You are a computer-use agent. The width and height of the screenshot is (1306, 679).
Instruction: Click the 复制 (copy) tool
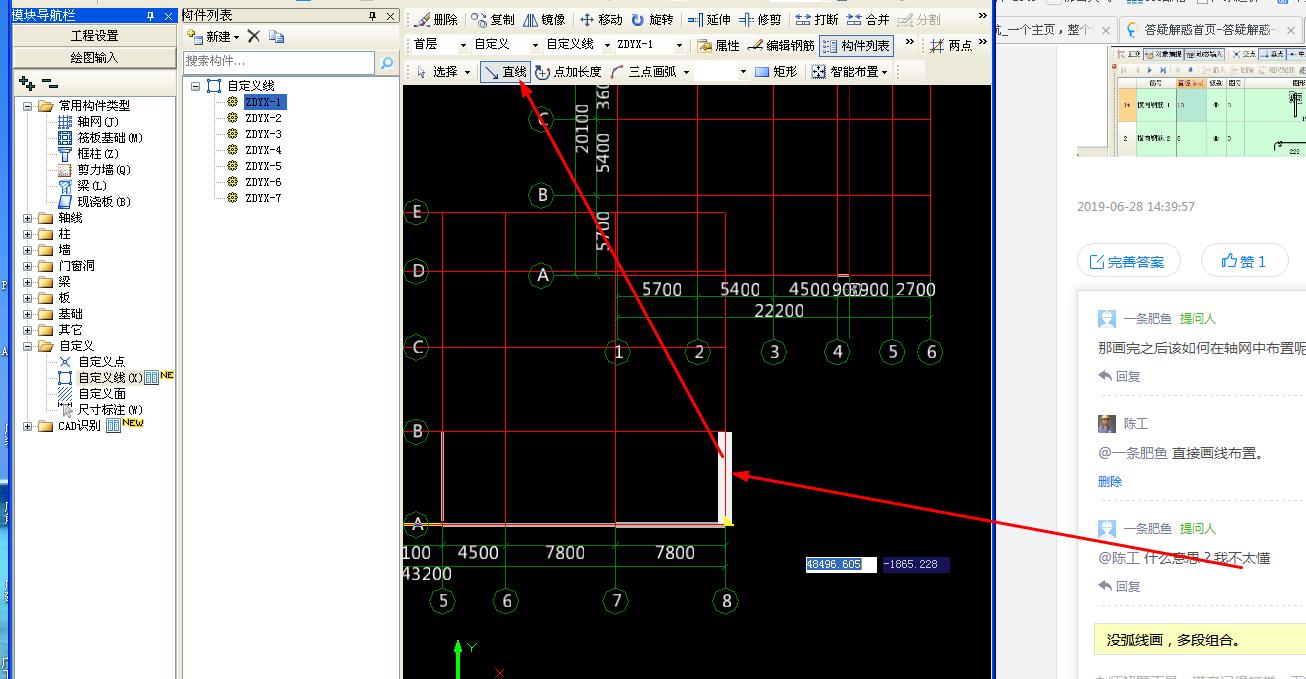(493, 20)
